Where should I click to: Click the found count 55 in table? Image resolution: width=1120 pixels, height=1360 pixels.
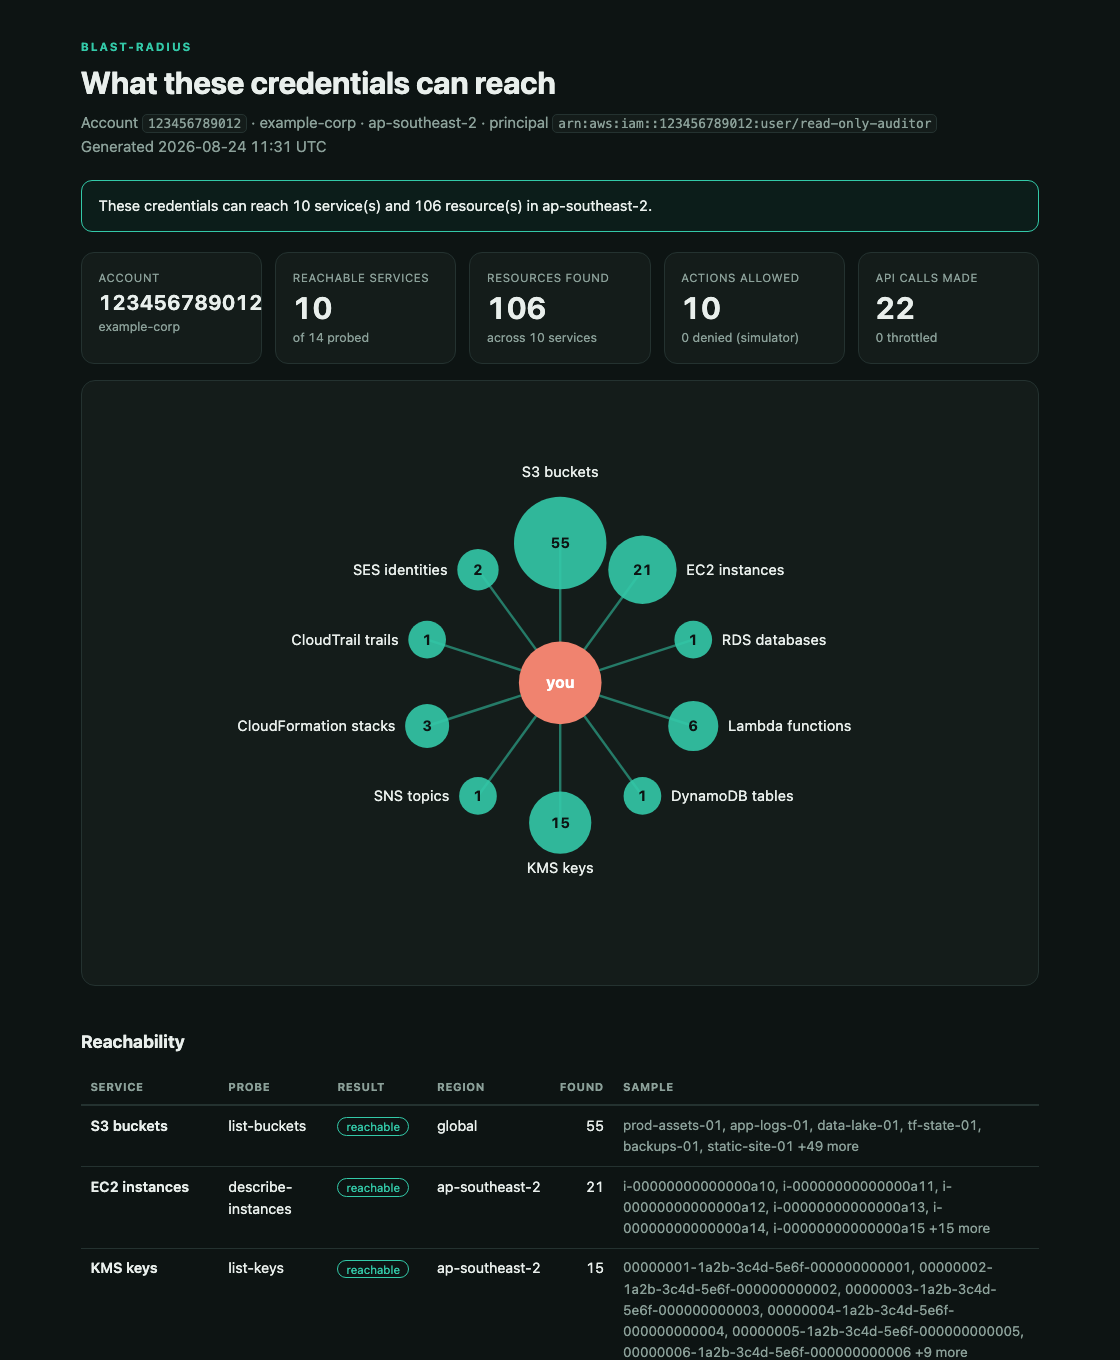595,1126
